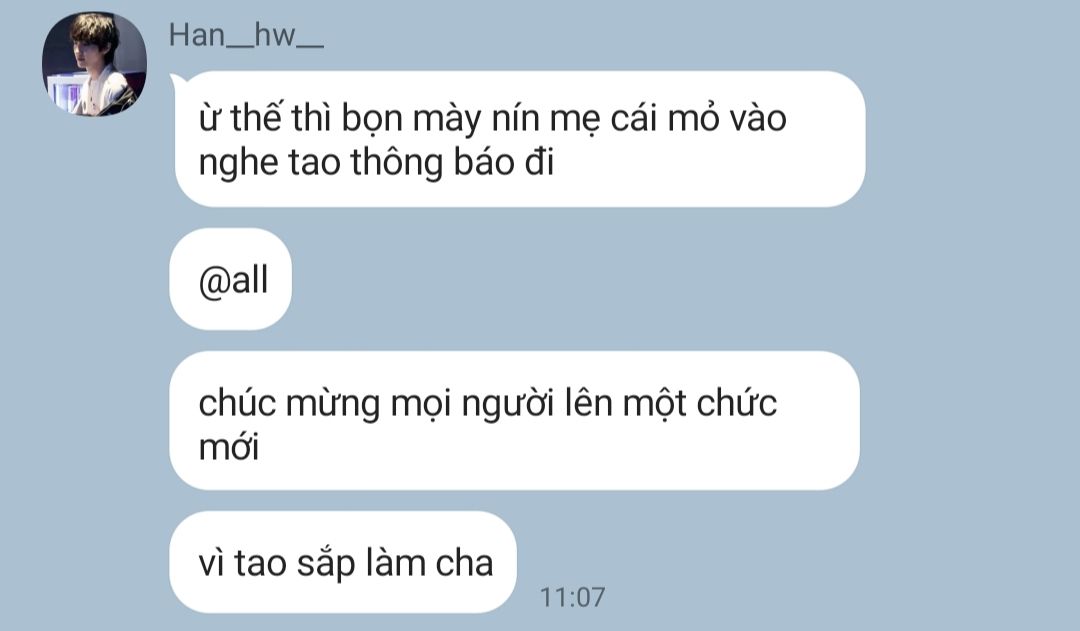1080x631 pixels.
Task: Click the 11:07 timestamp
Action: pos(572,597)
